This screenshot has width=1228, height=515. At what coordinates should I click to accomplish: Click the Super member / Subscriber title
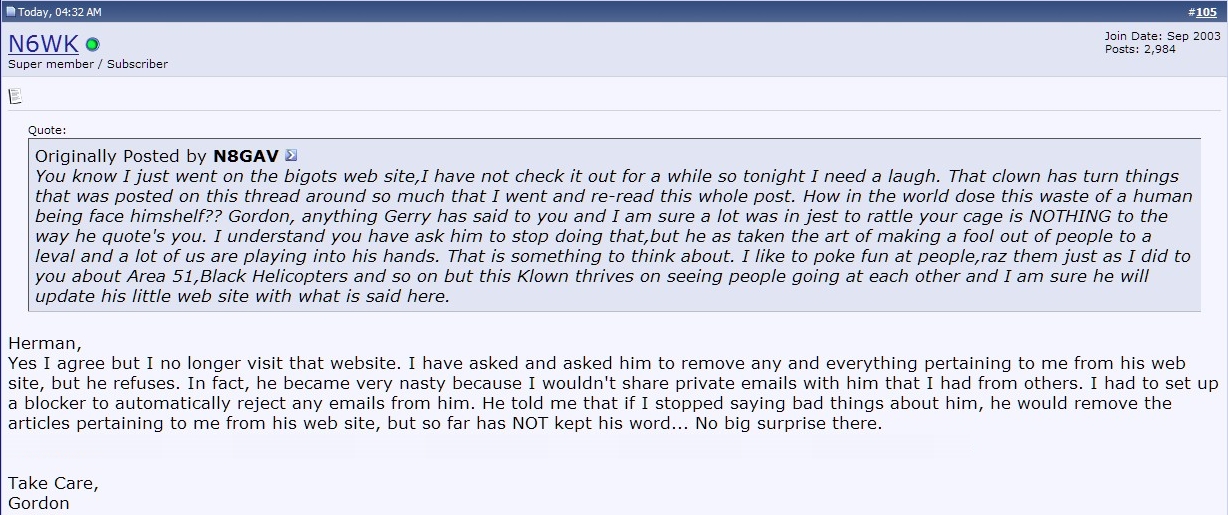[x=88, y=64]
